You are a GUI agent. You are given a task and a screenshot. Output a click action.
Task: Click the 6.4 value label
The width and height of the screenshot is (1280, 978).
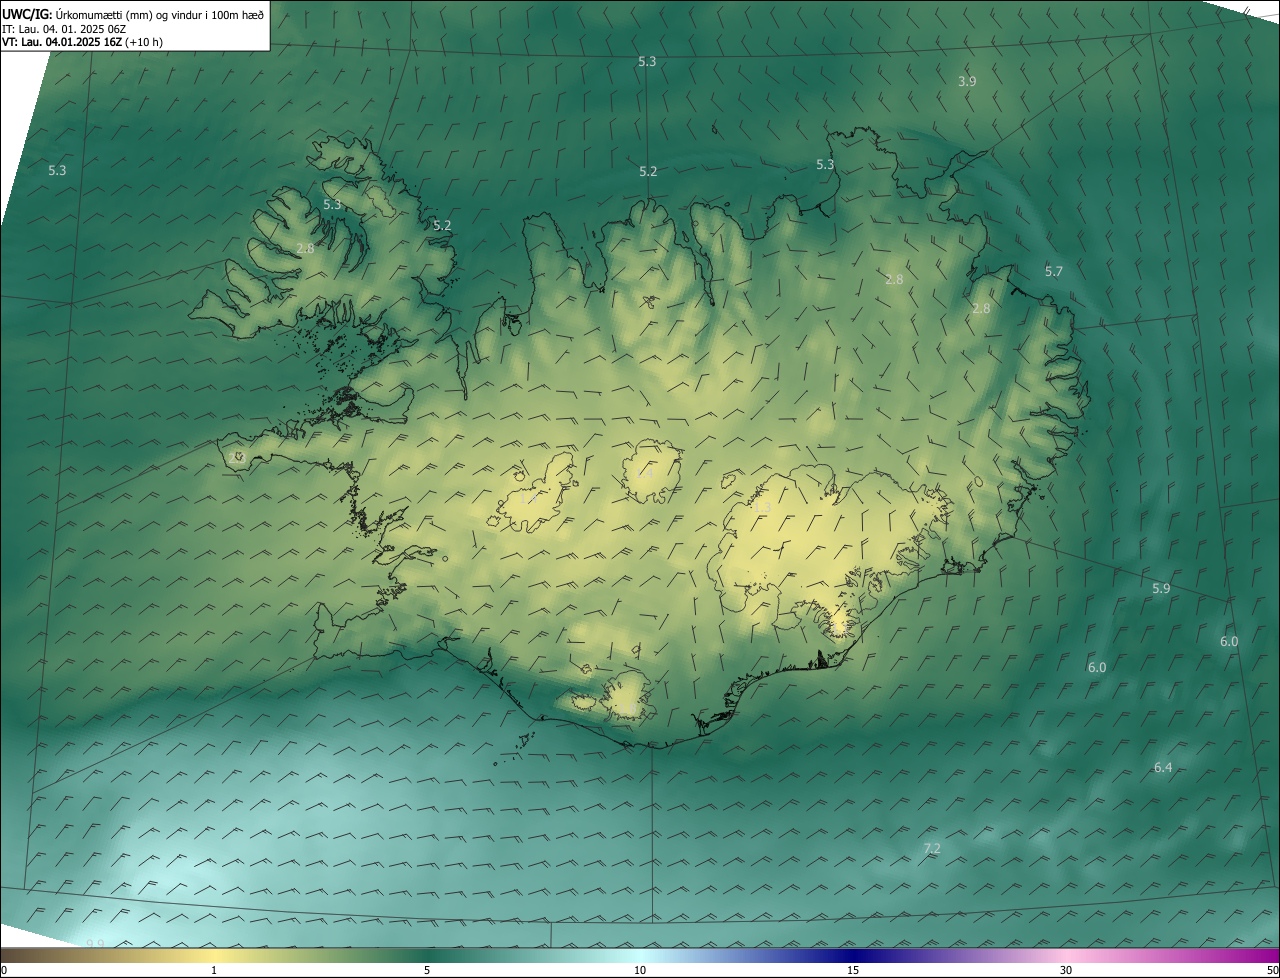(1163, 767)
